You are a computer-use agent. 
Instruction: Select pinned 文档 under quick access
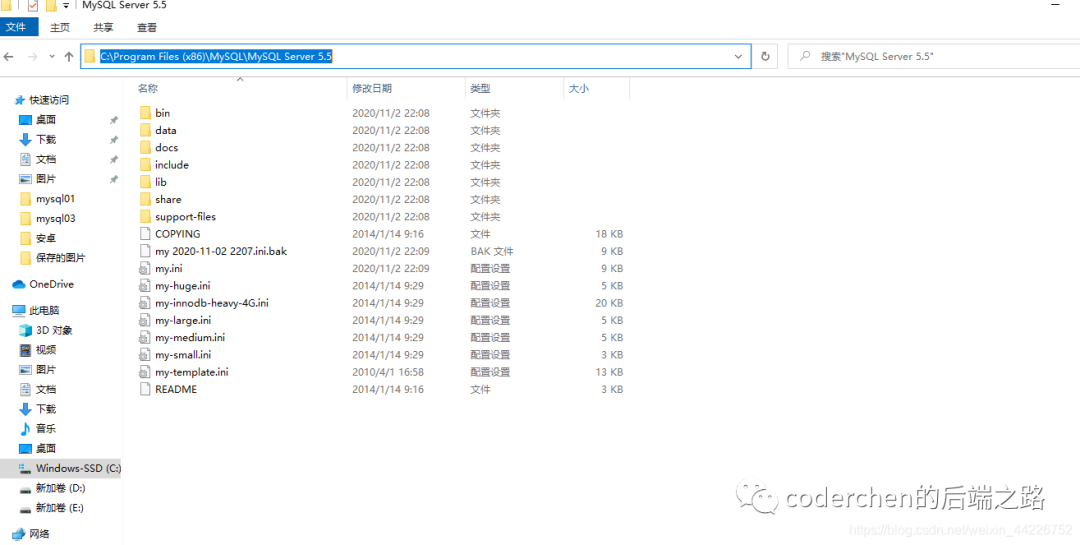(46, 159)
